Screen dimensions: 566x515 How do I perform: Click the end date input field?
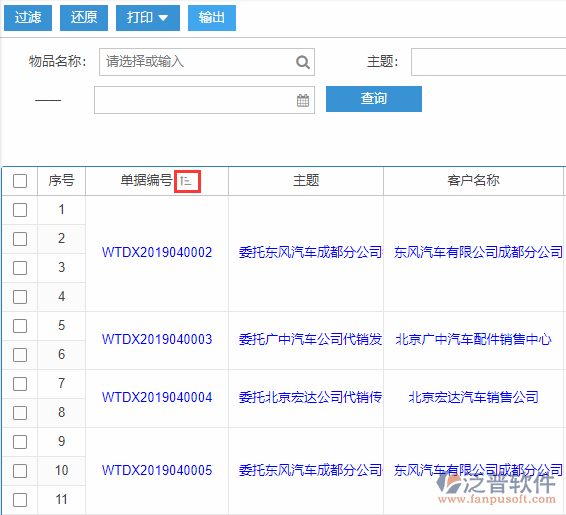tap(204, 100)
